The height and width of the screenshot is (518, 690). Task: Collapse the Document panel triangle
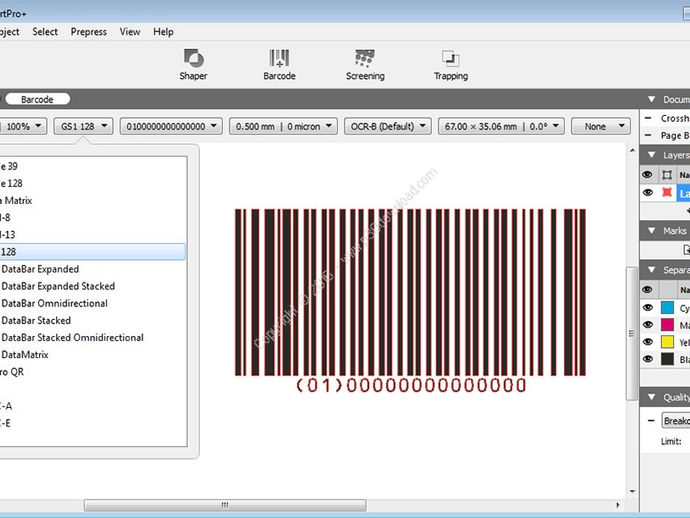[652, 99]
